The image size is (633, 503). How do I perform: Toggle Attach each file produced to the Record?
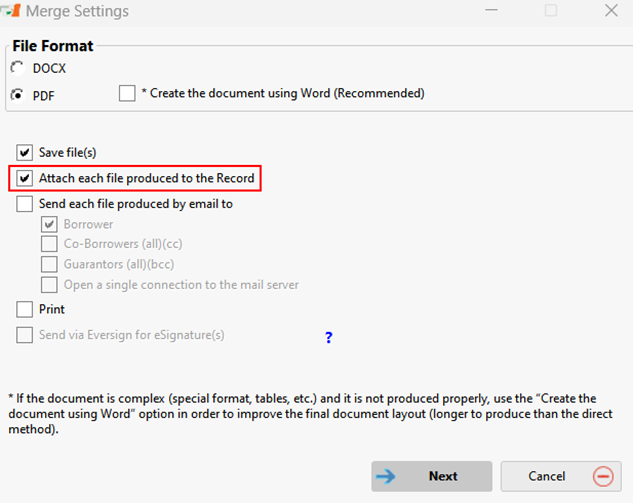[25, 178]
